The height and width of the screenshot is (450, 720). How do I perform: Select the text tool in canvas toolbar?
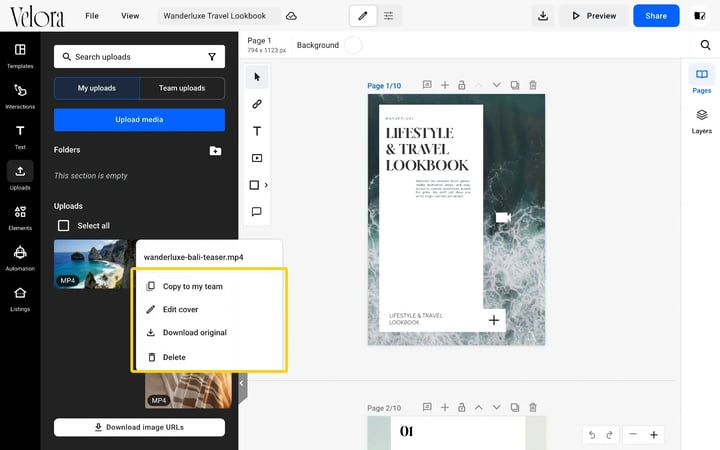pos(257,131)
